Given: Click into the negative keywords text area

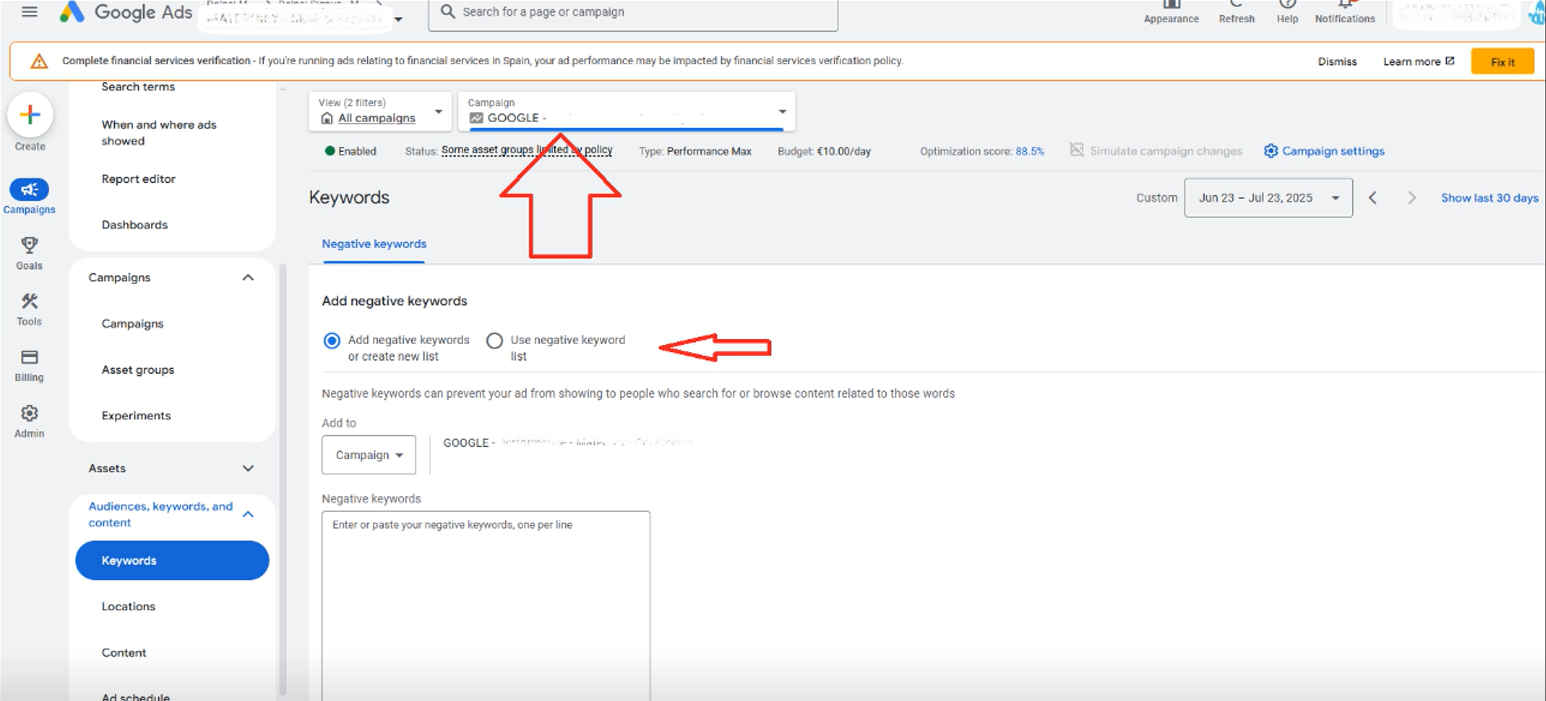Looking at the screenshot, I should 486,606.
